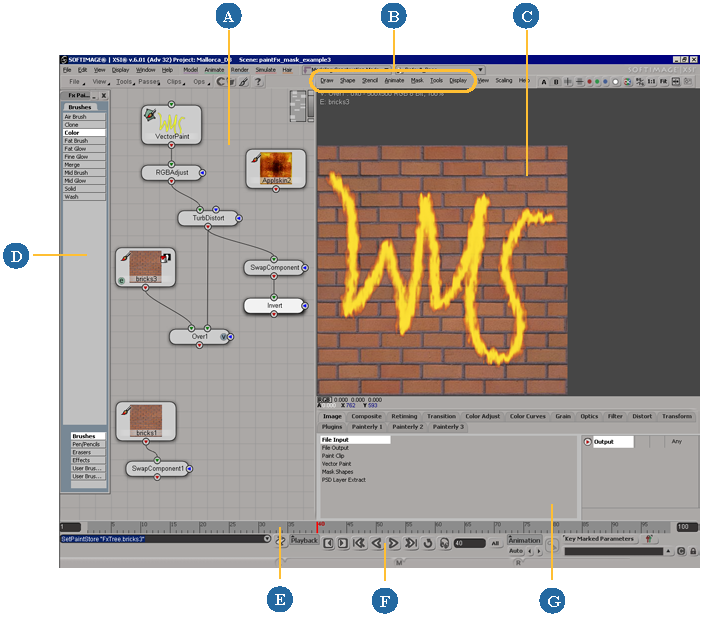Open the FxTree Passes dropdown menu
The height and width of the screenshot is (617, 703).
(x=149, y=82)
